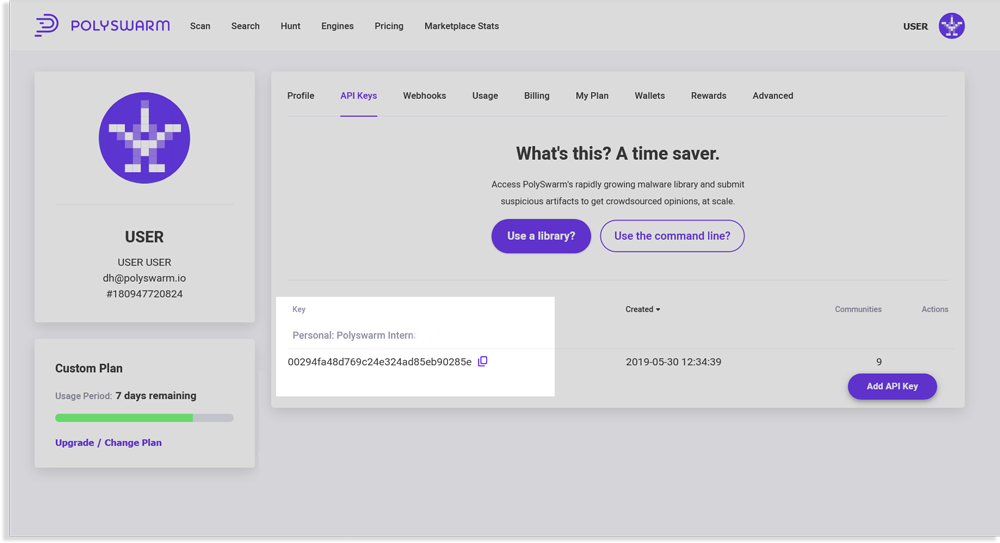Open Marketplace Stats
Viewport: 1000px width, 543px height.
[x=462, y=26]
